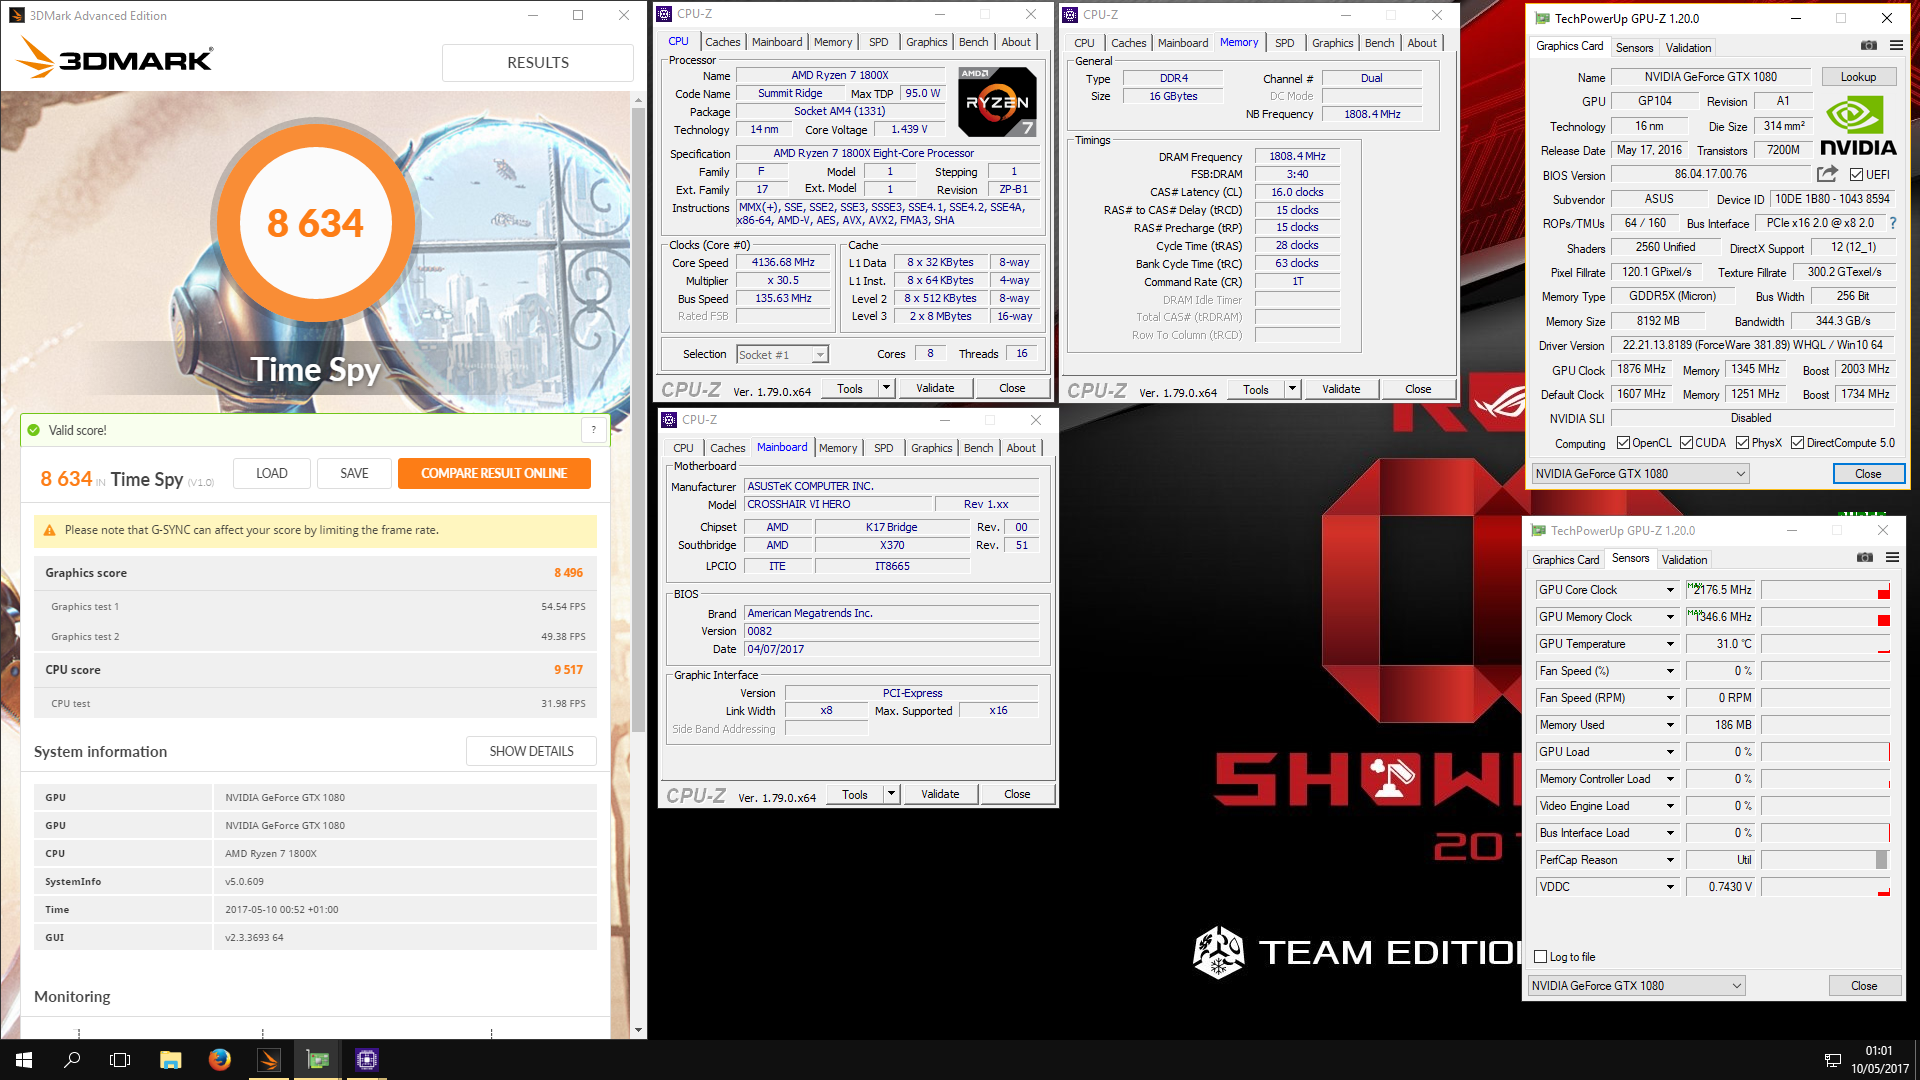The image size is (1920, 1080).
Task: Click the Ryzen 7 logo in CPU-Z
Action: point(996,102)
